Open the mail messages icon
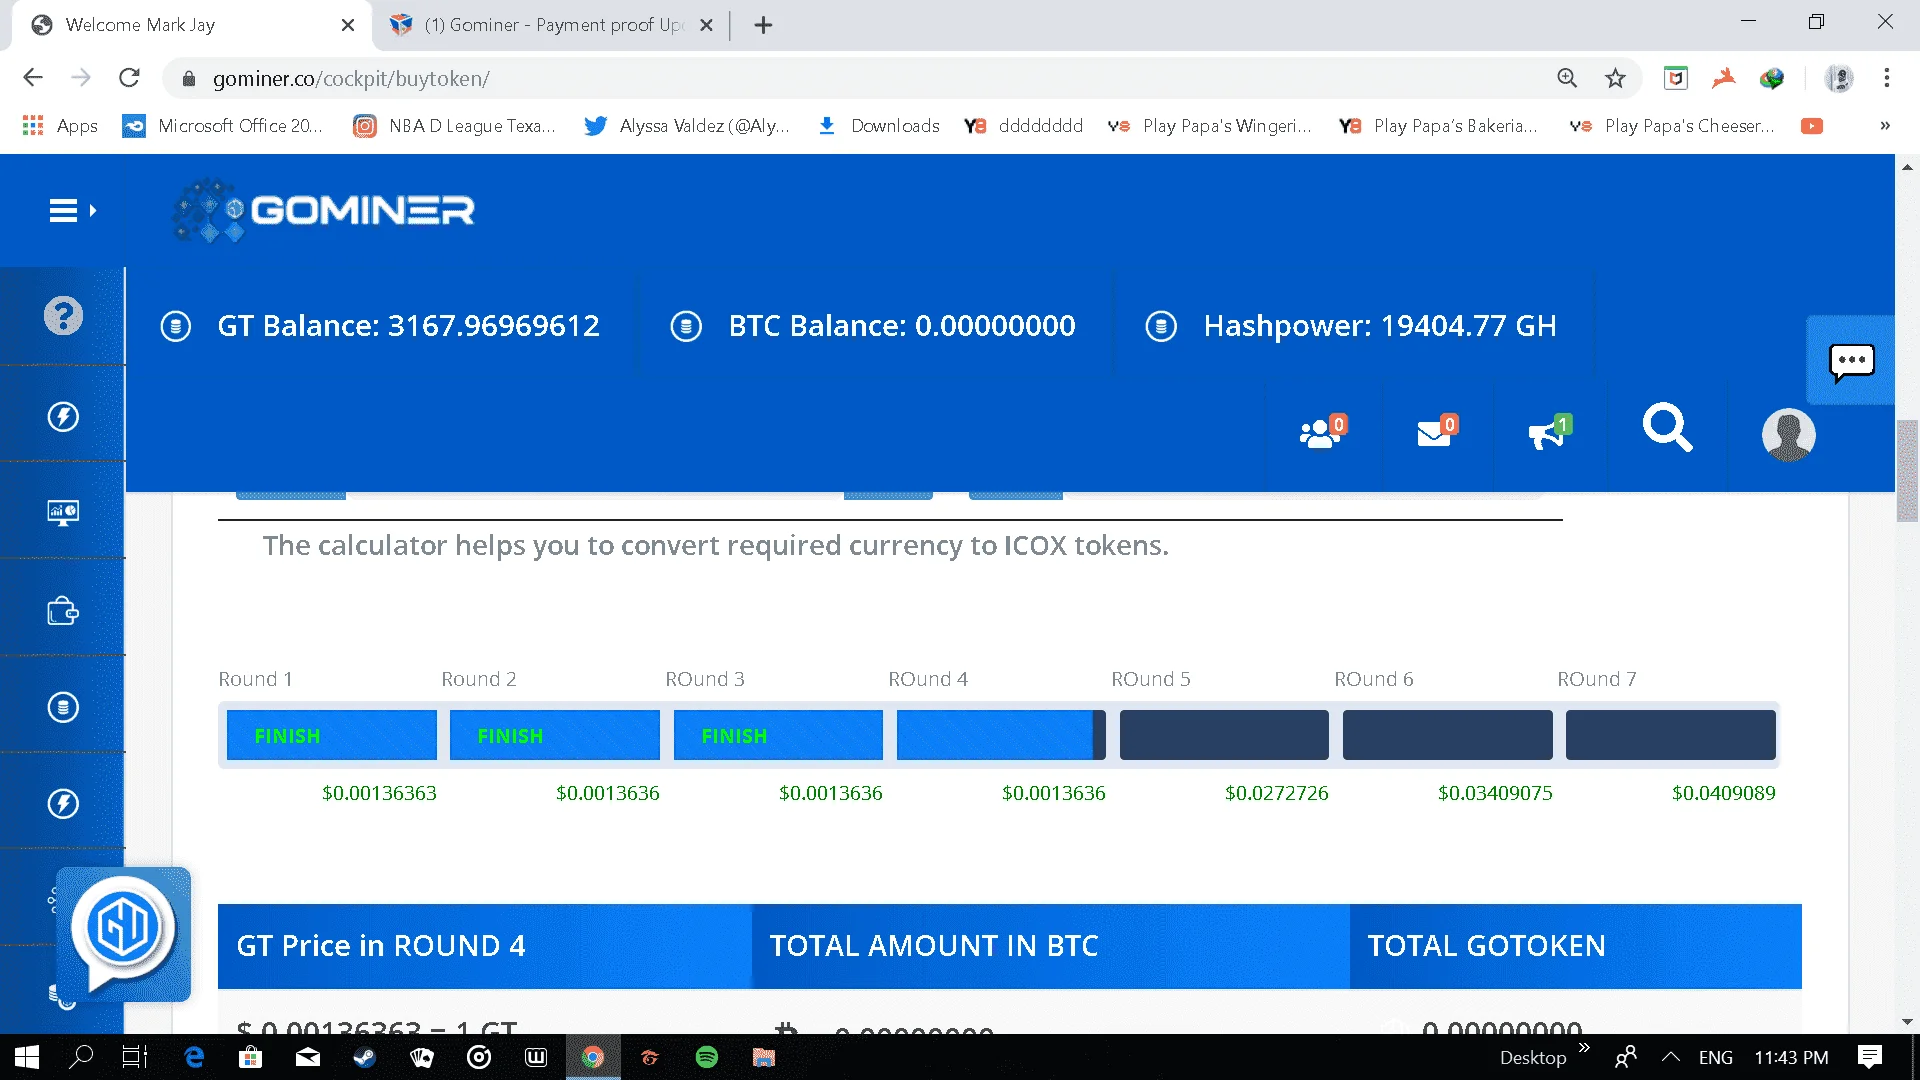1920x1080 pixels. point(1437,432)
